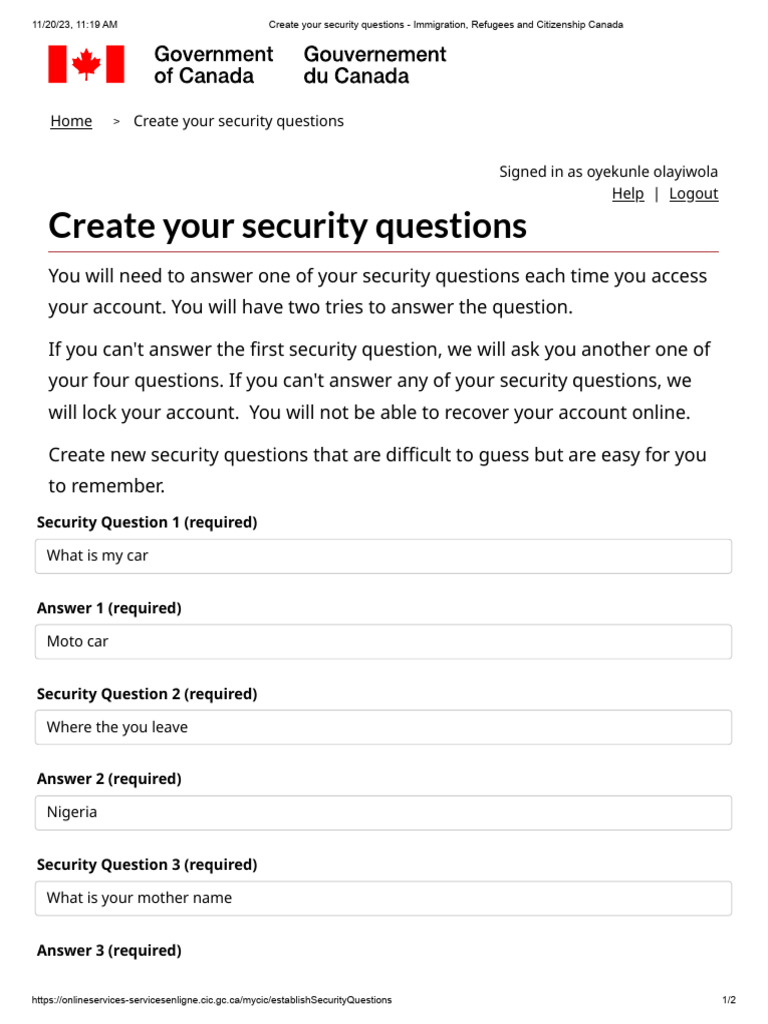The image size is (768, 1024).
Task: Click the Create your security questions breadcrumb
Action: (238, 121)
